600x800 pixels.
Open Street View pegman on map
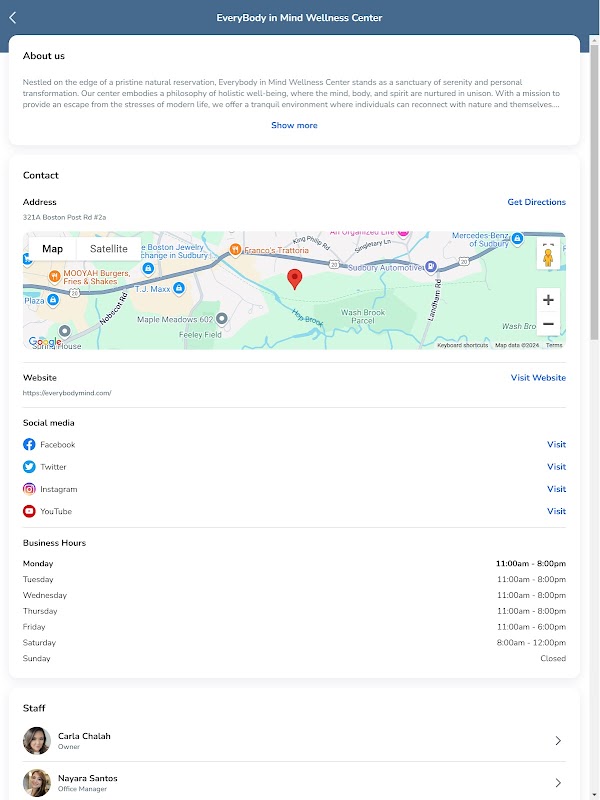tap(548, 256)
